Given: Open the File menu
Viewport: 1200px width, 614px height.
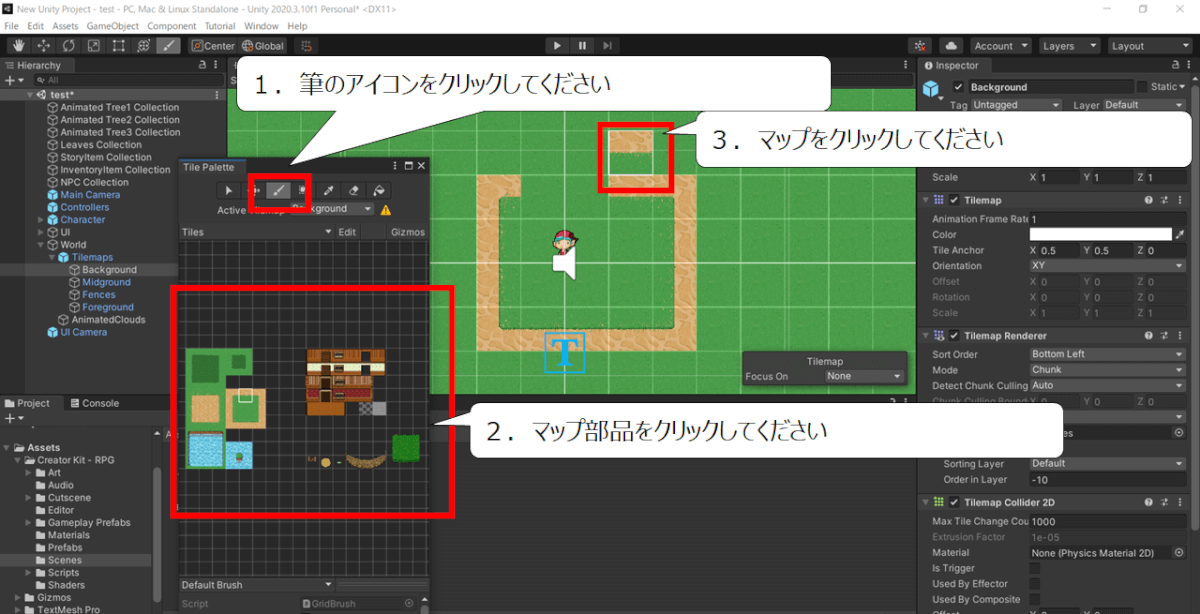Looking at the screenshot, I should (12, 25).
